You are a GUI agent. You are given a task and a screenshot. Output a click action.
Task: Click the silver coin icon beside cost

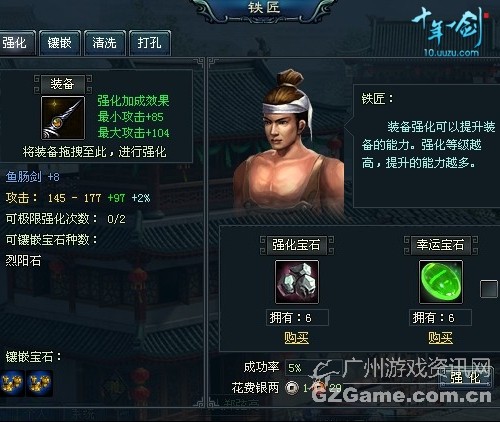[x=292, y=388]
